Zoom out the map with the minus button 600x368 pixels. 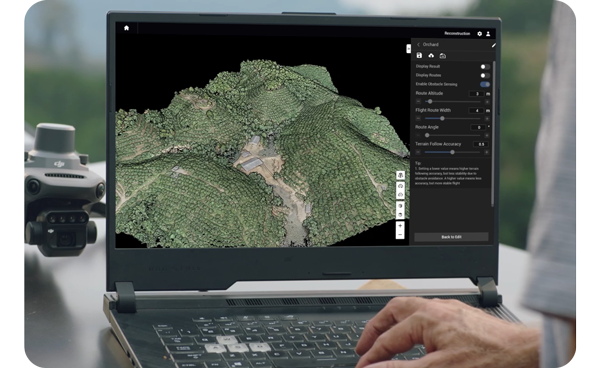click(400, 234)
